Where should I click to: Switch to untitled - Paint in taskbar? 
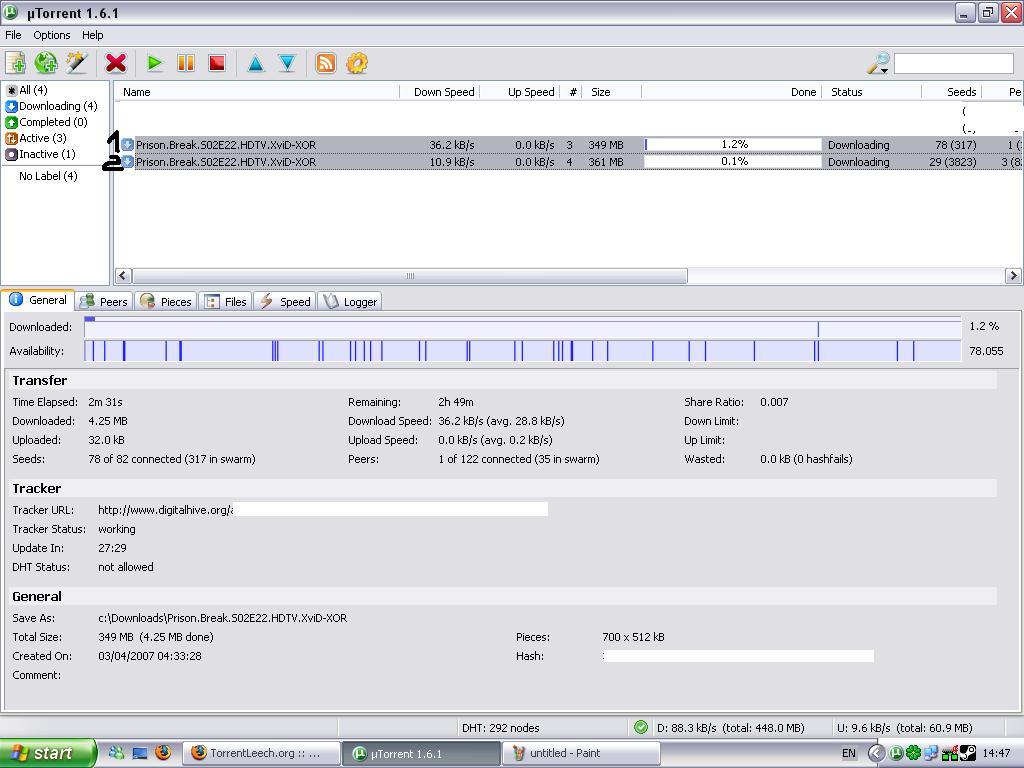[570, 754]
